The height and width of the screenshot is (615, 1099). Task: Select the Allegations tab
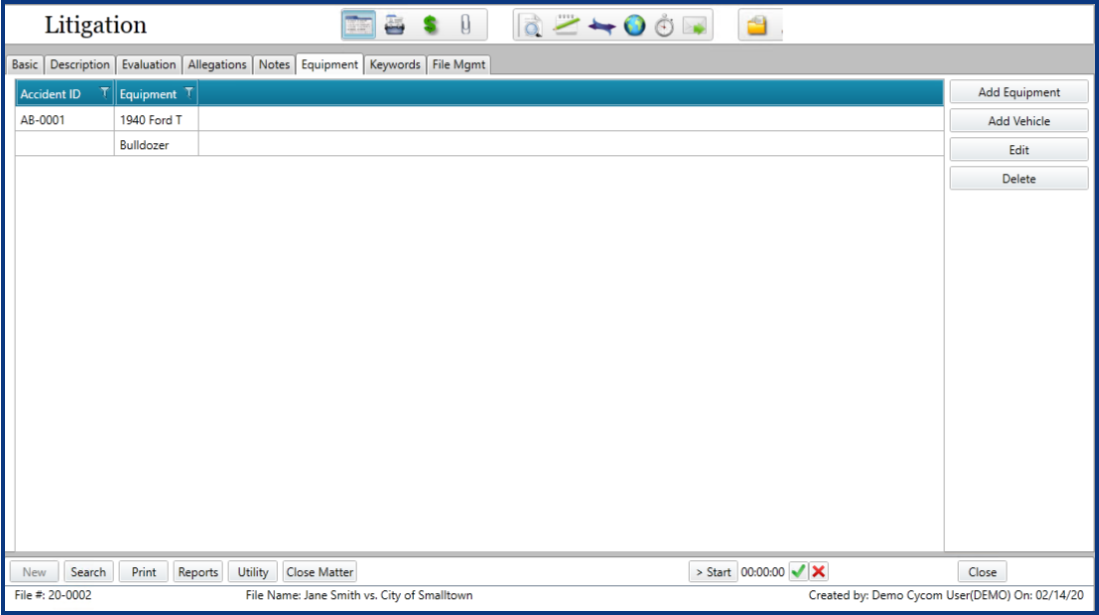point(217,65)
